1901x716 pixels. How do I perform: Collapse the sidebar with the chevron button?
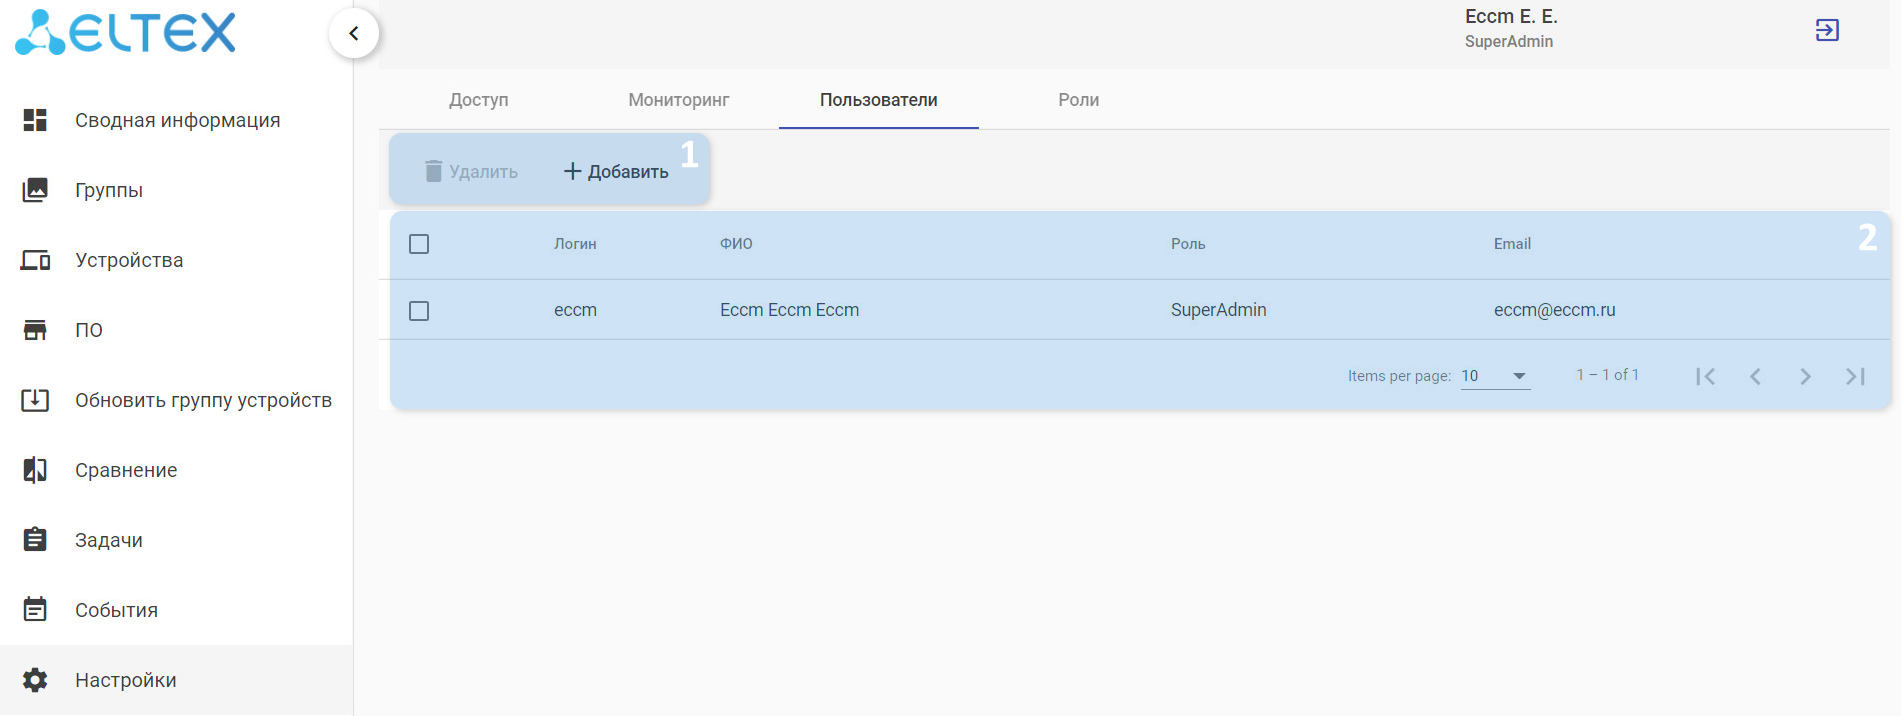354,33
